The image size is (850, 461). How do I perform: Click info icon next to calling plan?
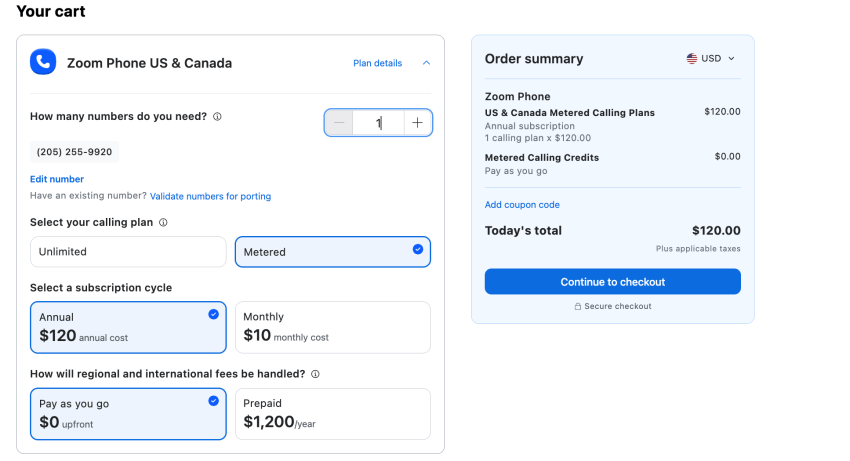[x=163, y=222]
